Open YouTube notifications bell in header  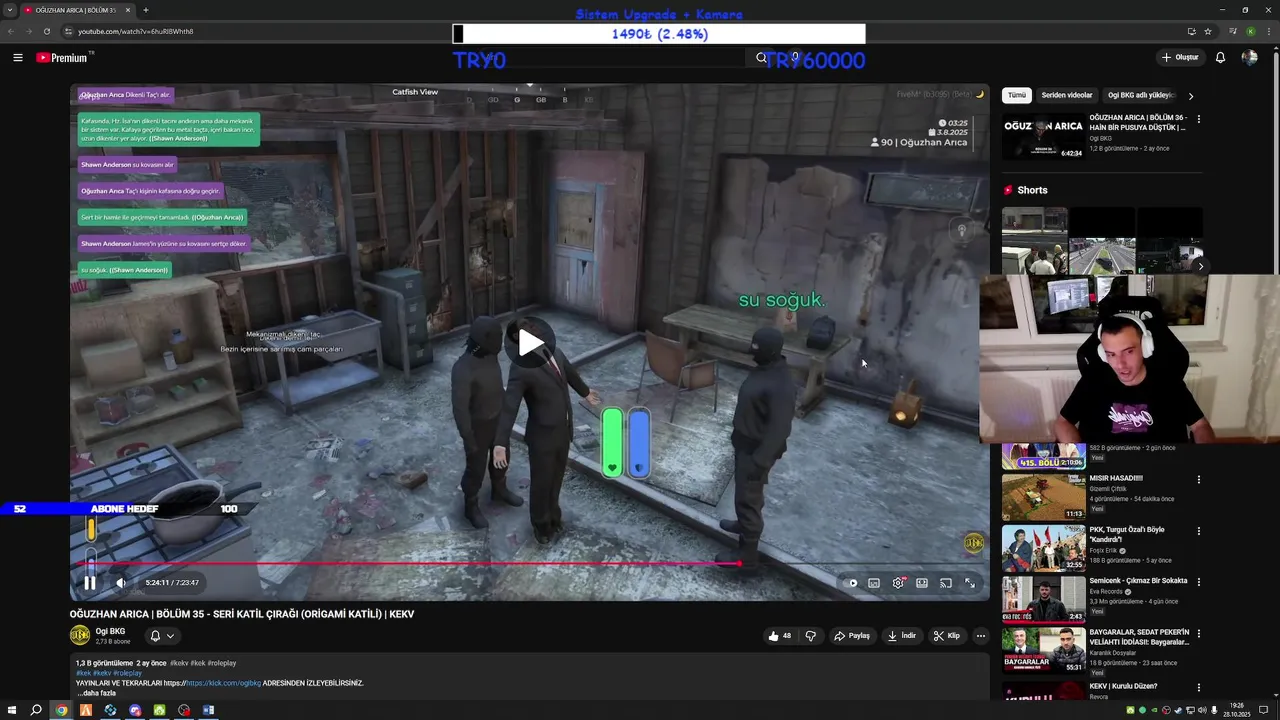pos(1220,57)
